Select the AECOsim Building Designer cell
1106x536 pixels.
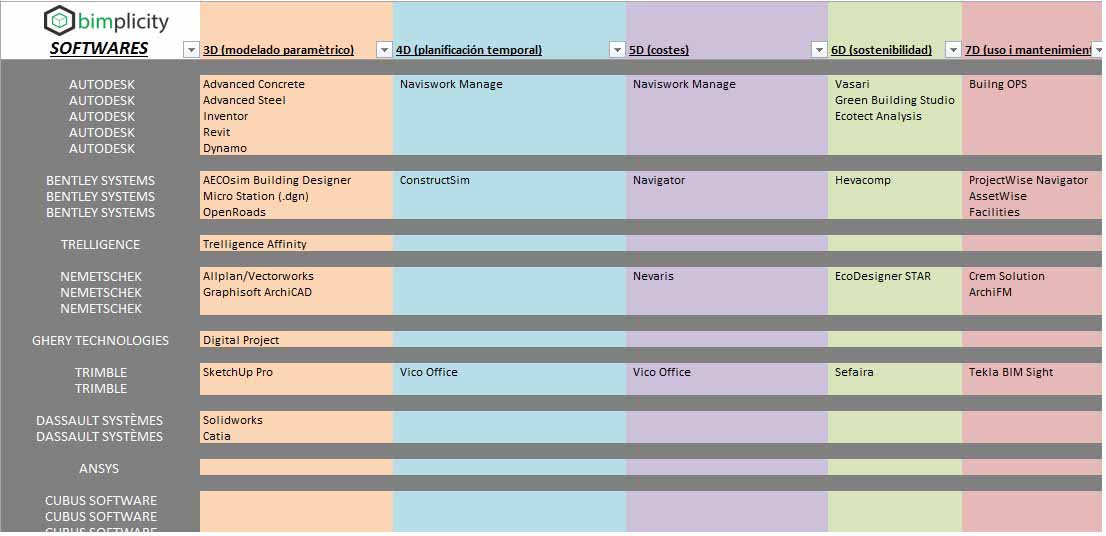tap(276, 180)
